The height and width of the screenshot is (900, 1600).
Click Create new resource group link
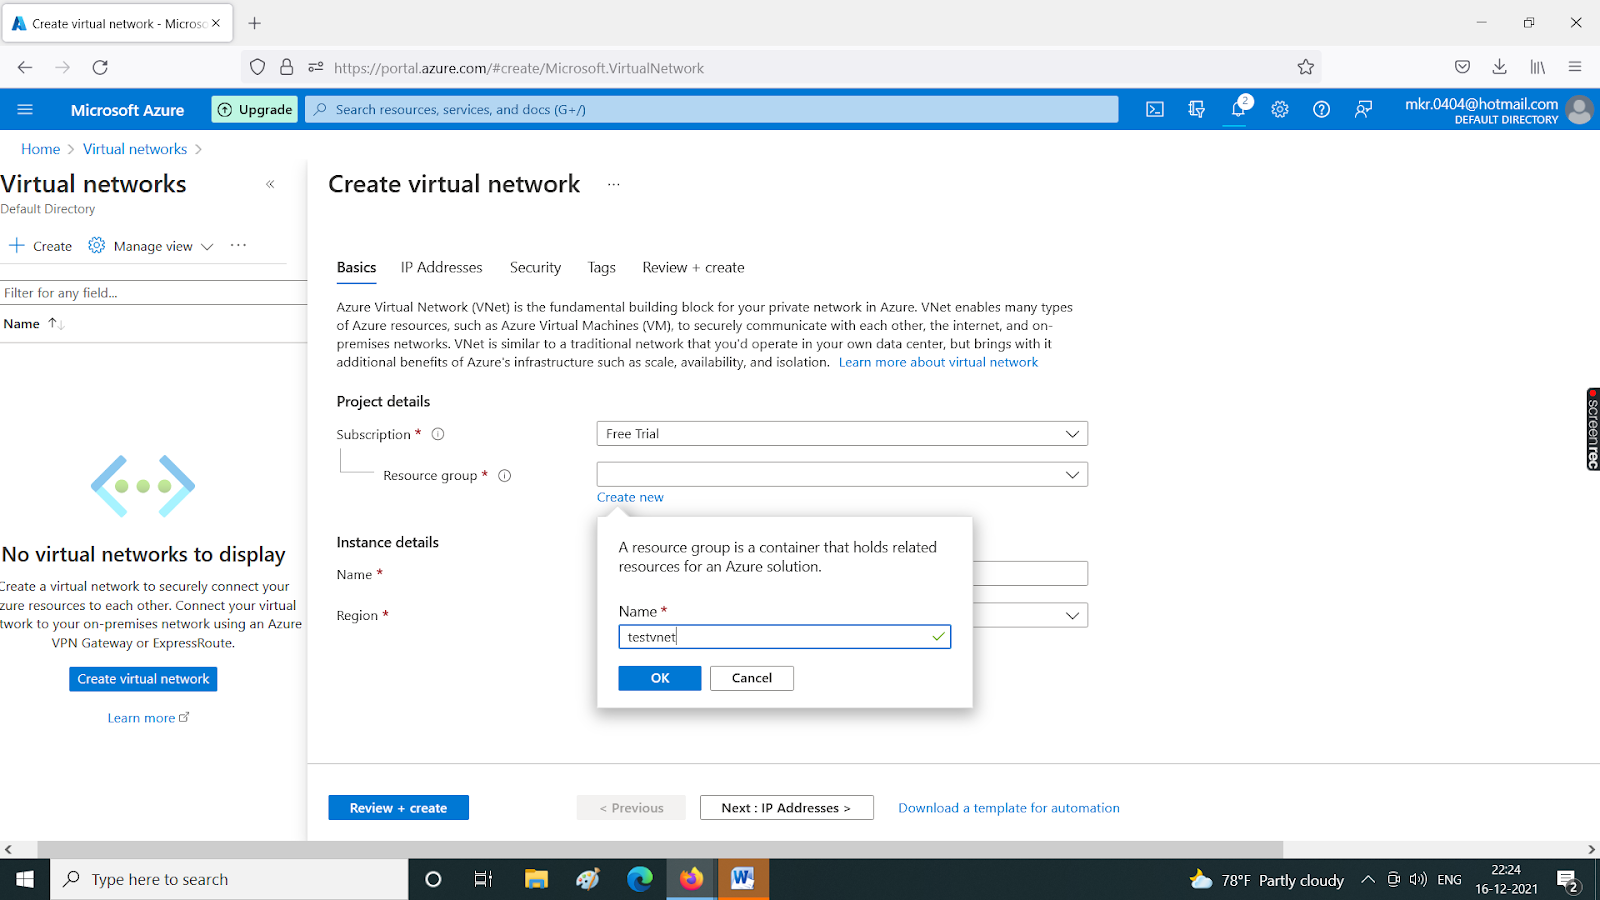(630, 497)
